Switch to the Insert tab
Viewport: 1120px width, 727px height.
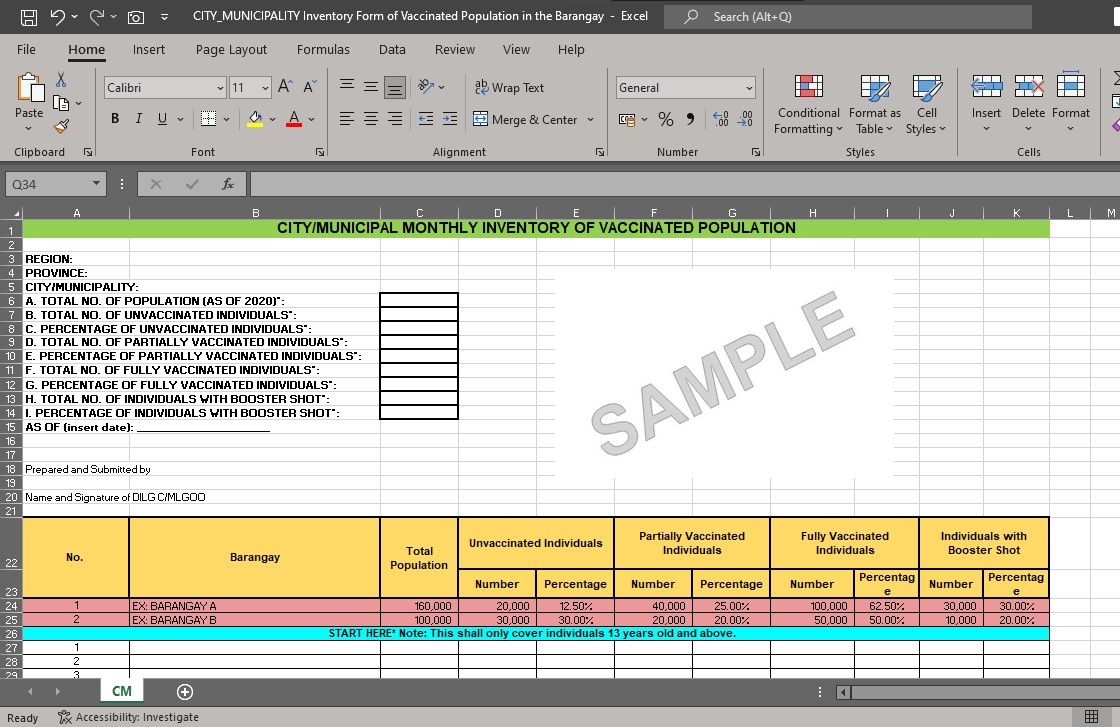pyautogui.click(x=149, y=49)
